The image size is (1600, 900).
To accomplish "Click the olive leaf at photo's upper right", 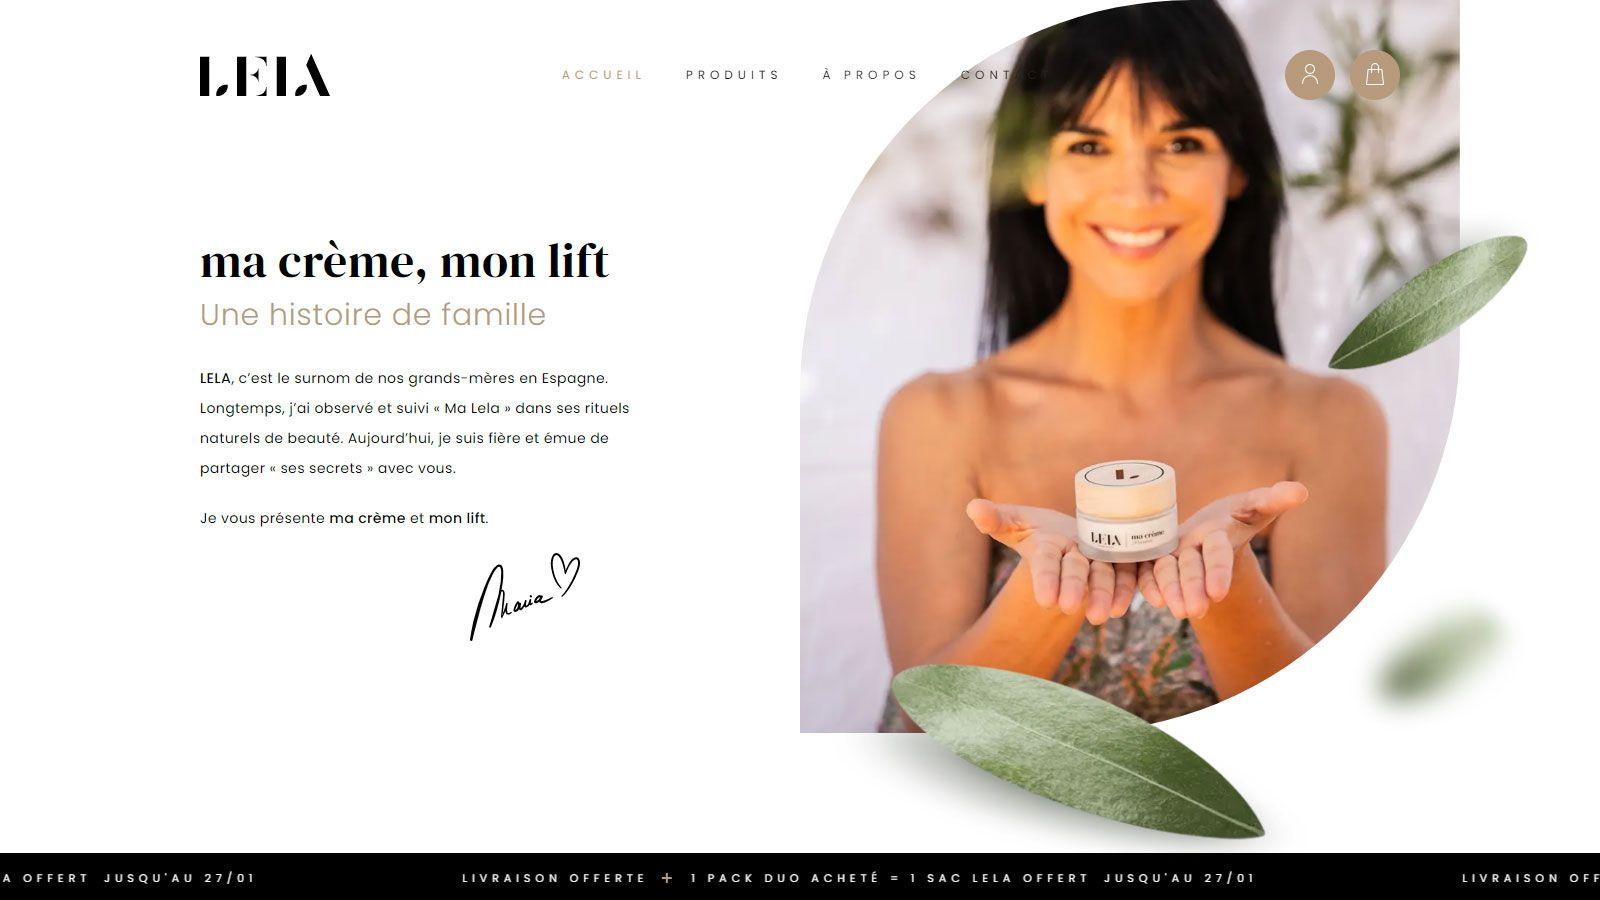I will pos(1427,302).
